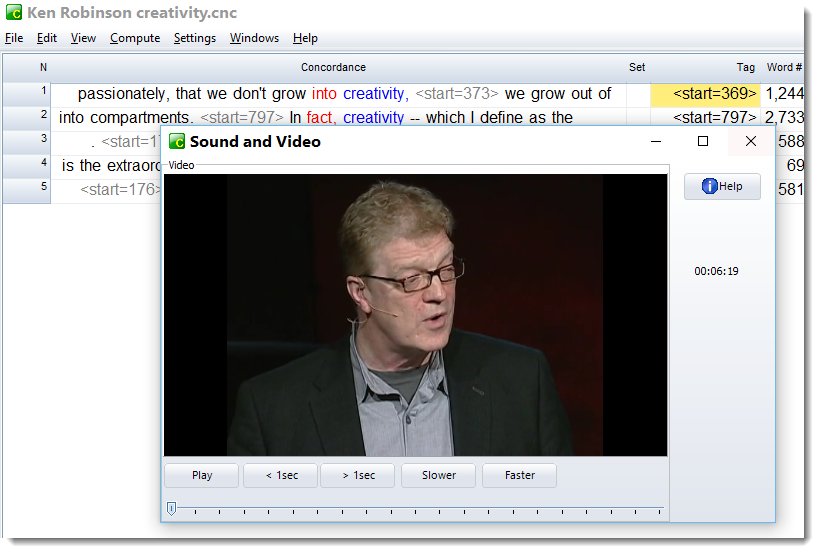Click the Concordance column header
This screenshot has width=819, height=553.
click(x=333, y=67)
